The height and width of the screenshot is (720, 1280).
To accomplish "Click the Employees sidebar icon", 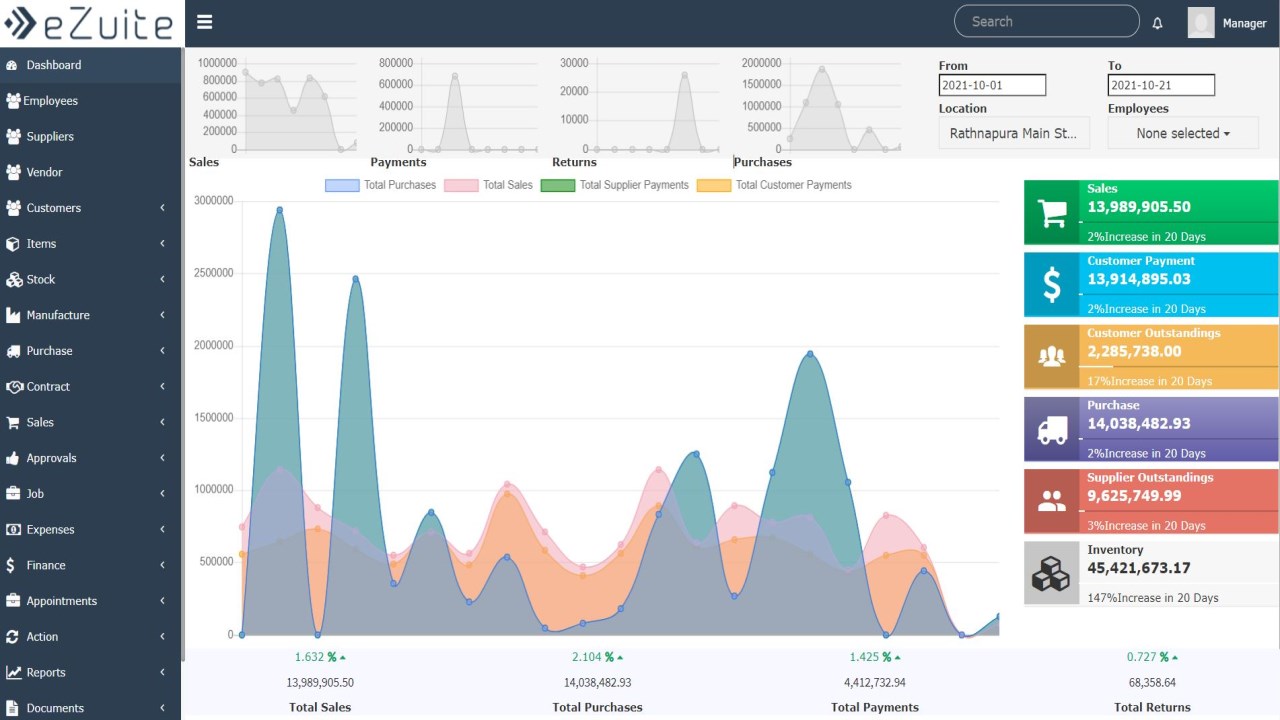I will (x=13, y=101).
